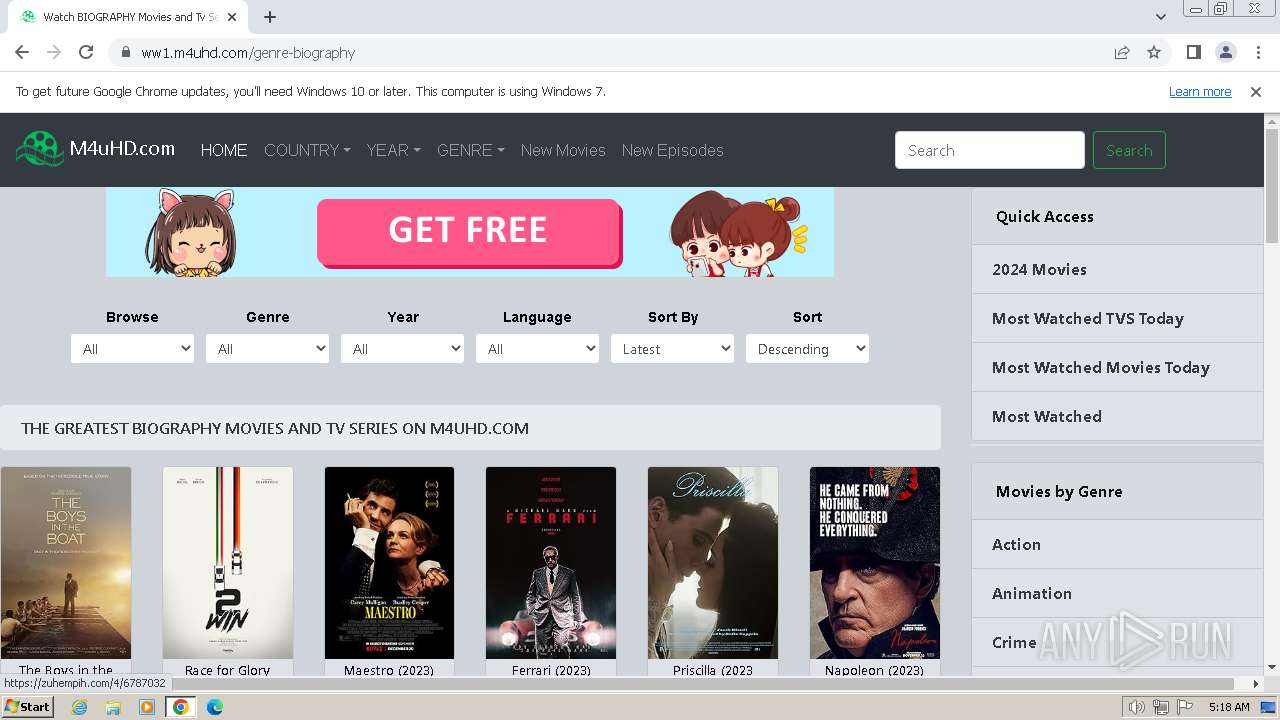
Task: Open the Windows Start button
Action: 27,706
